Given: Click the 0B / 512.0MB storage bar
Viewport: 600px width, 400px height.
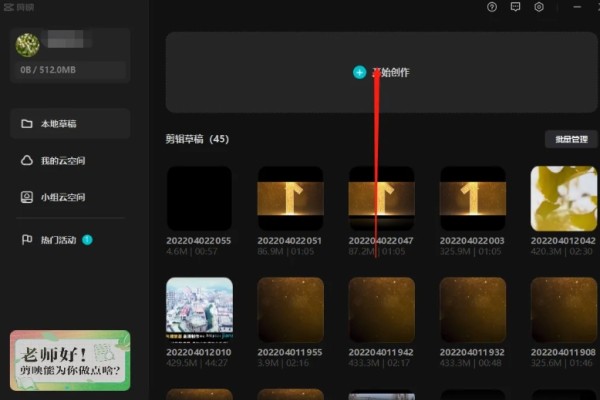Looking at the screenshot, I should pos(70,70).
